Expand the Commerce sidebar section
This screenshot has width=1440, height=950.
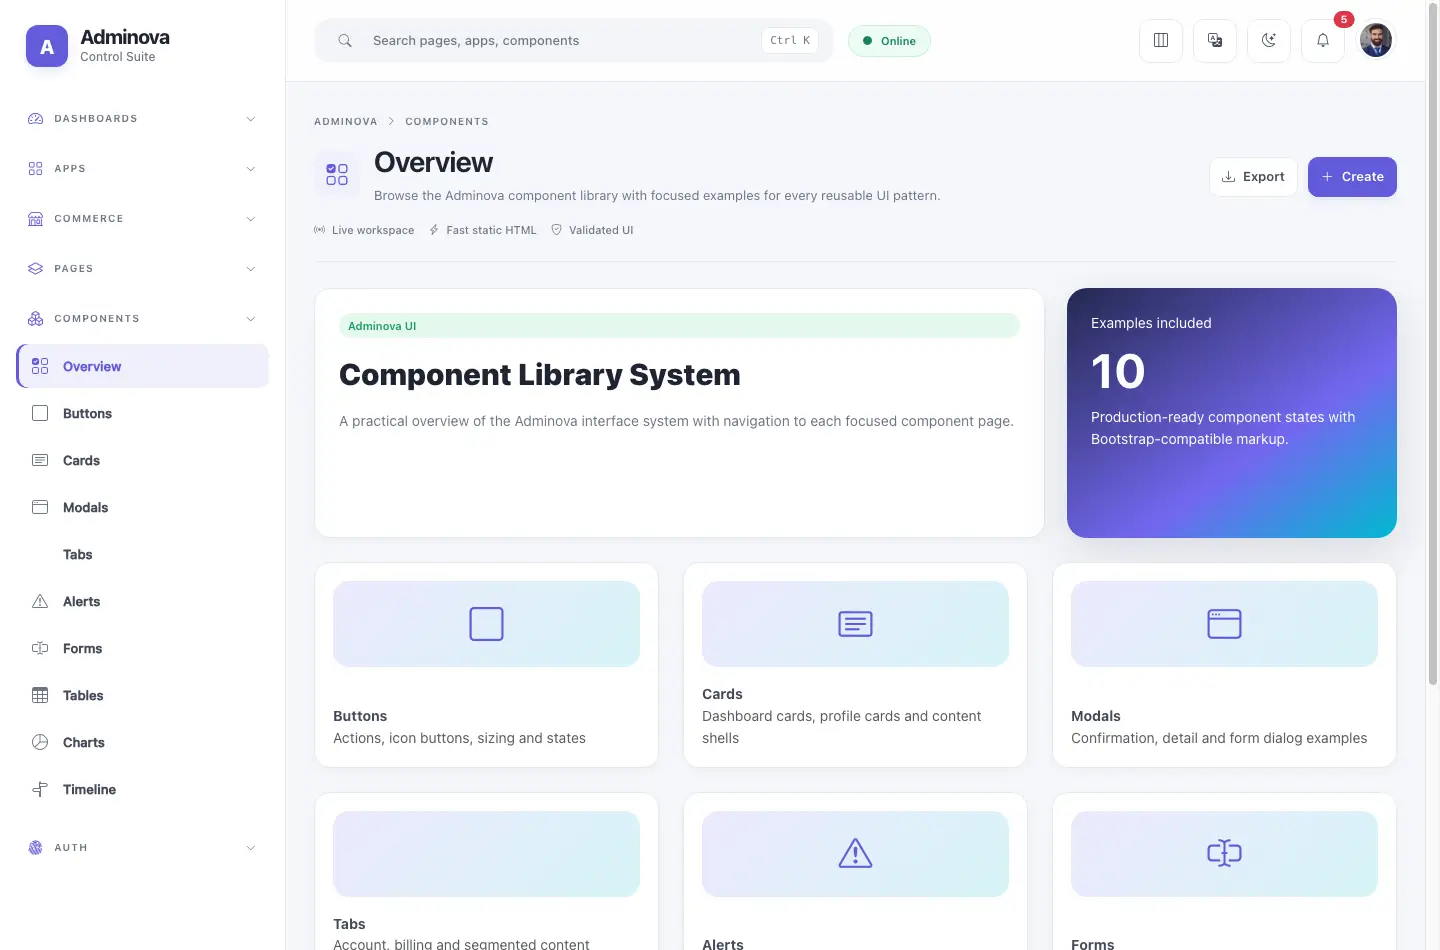pos(142,219)
